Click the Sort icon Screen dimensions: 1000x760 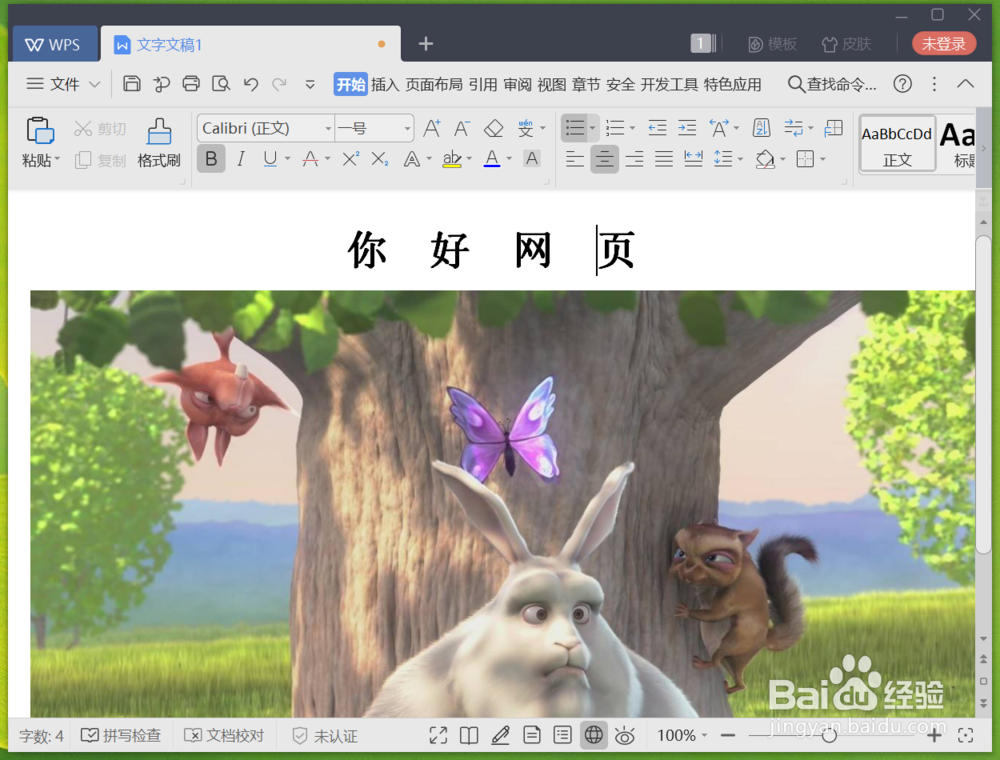pyautogui.click(x=761, y=128)
